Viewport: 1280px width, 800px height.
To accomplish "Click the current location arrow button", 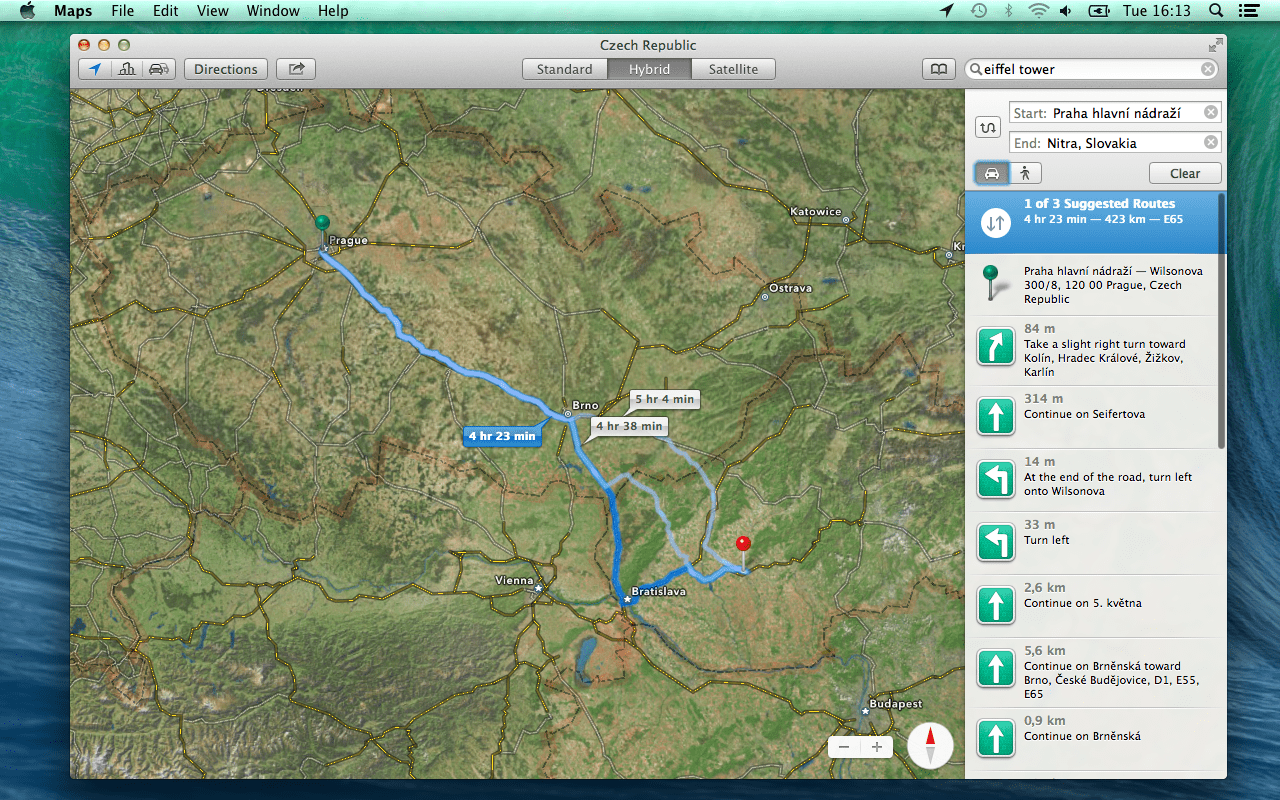I will (95, 69).
